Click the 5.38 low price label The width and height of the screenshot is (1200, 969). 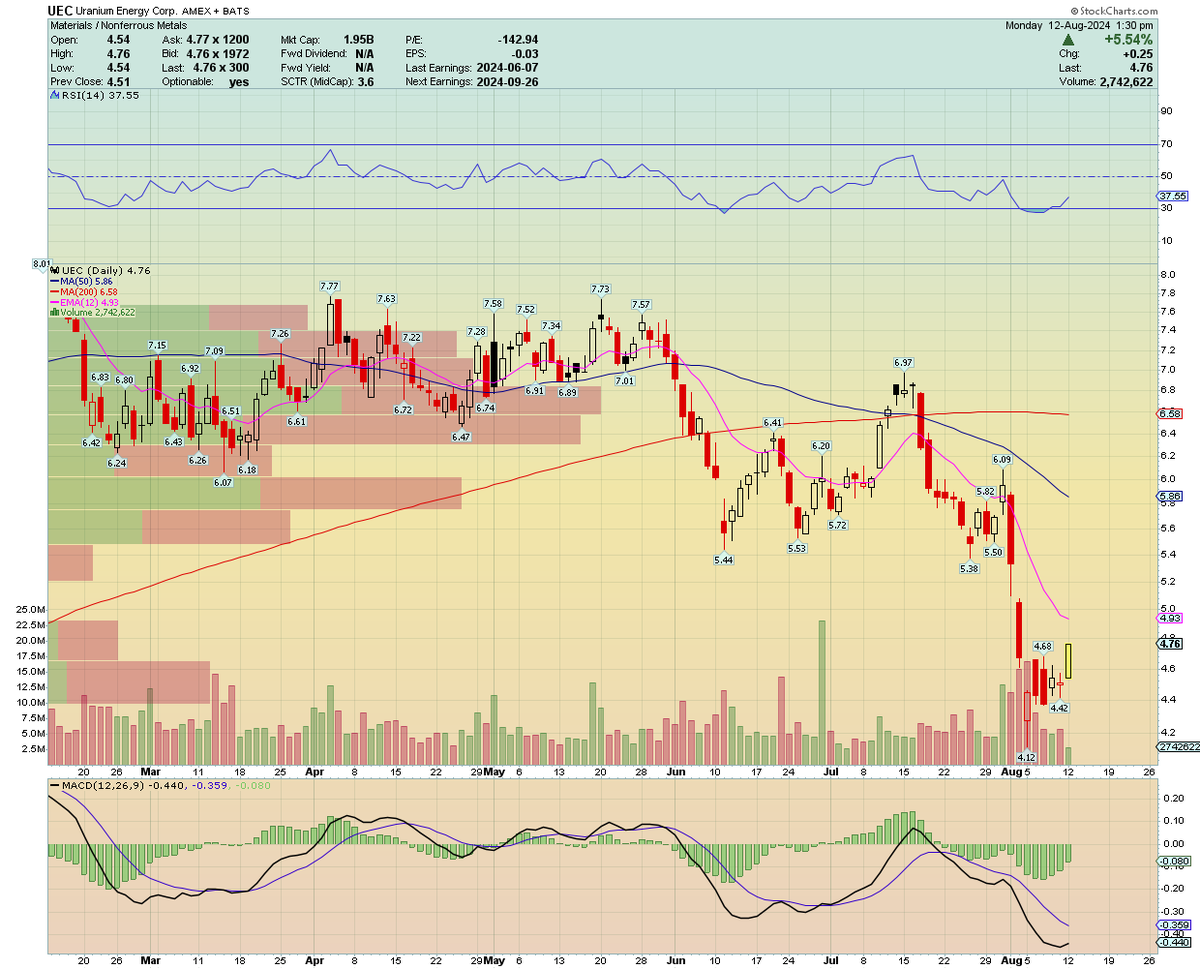(x=969, y=568)
